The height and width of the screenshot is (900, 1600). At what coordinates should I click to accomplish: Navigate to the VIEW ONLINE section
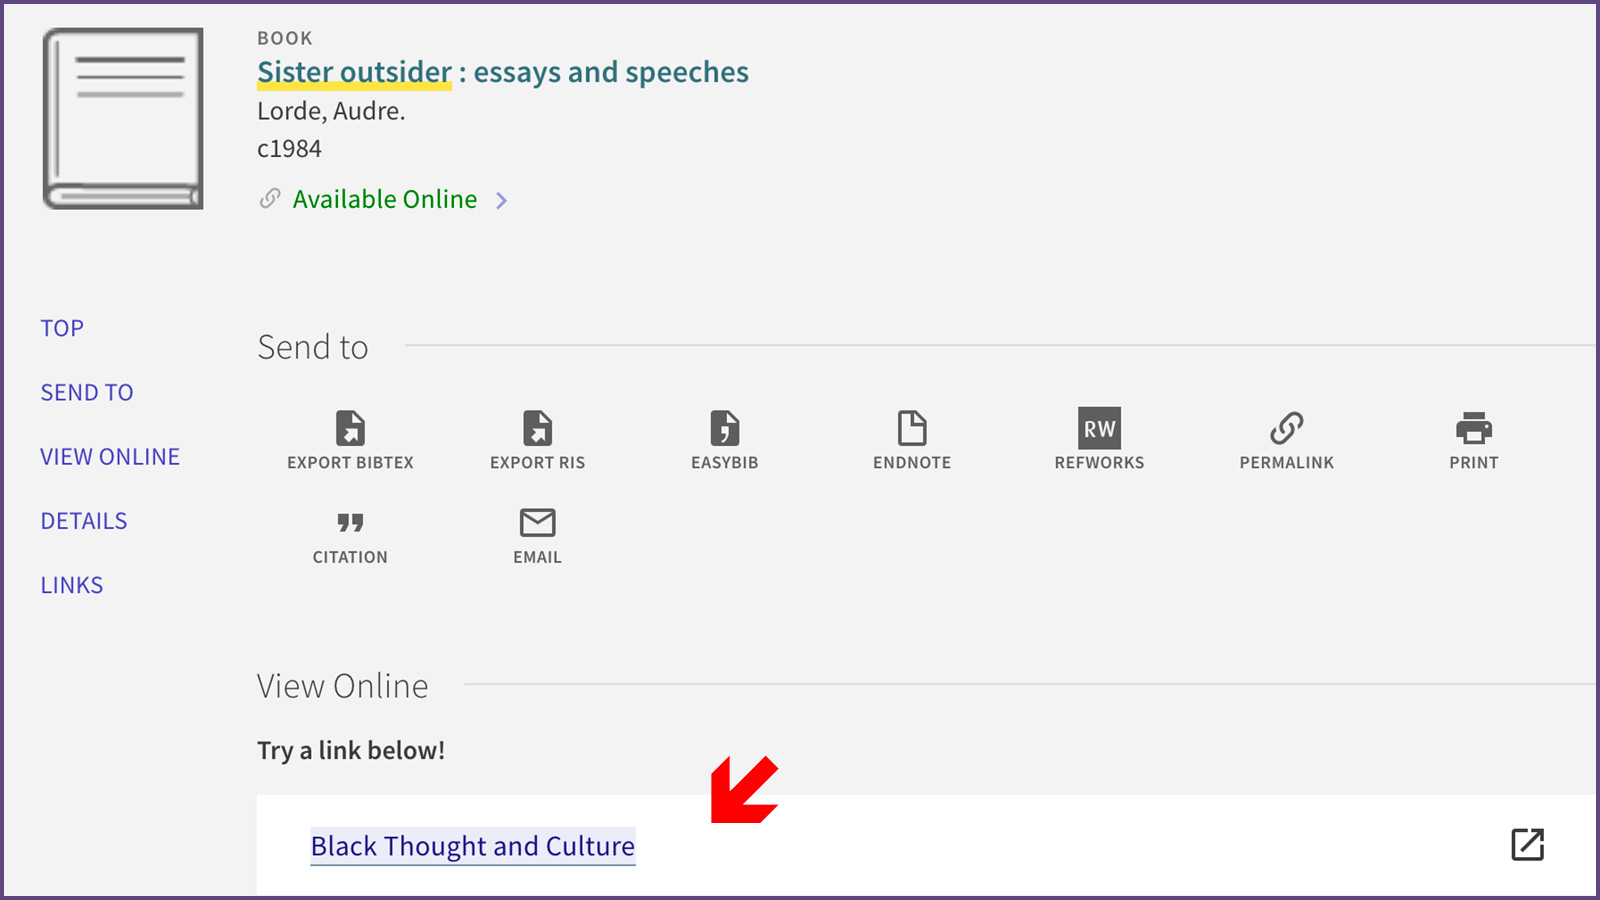coord(110,456)
